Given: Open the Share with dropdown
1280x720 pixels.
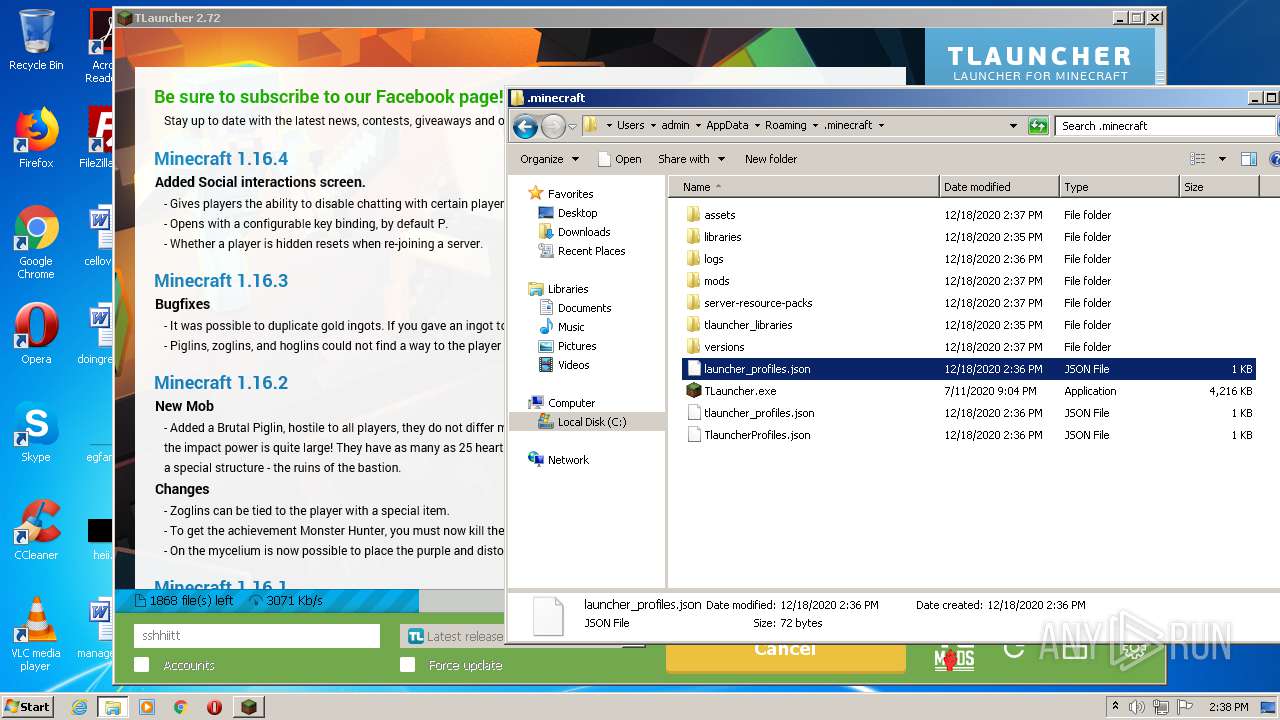Looking at the screenshot, I should (x=691, y=159).
